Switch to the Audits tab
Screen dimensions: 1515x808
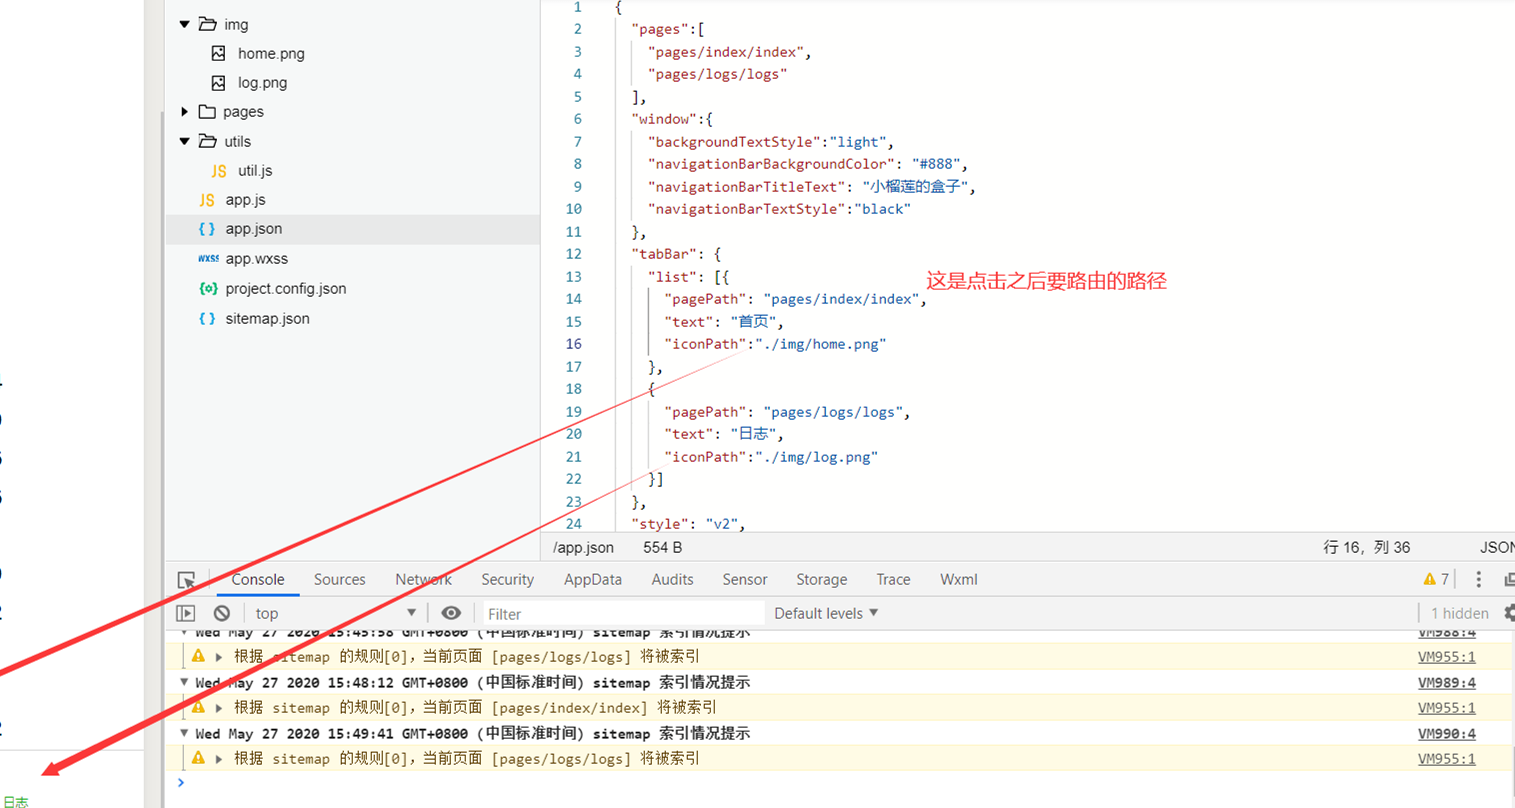[x=672, y=580]
